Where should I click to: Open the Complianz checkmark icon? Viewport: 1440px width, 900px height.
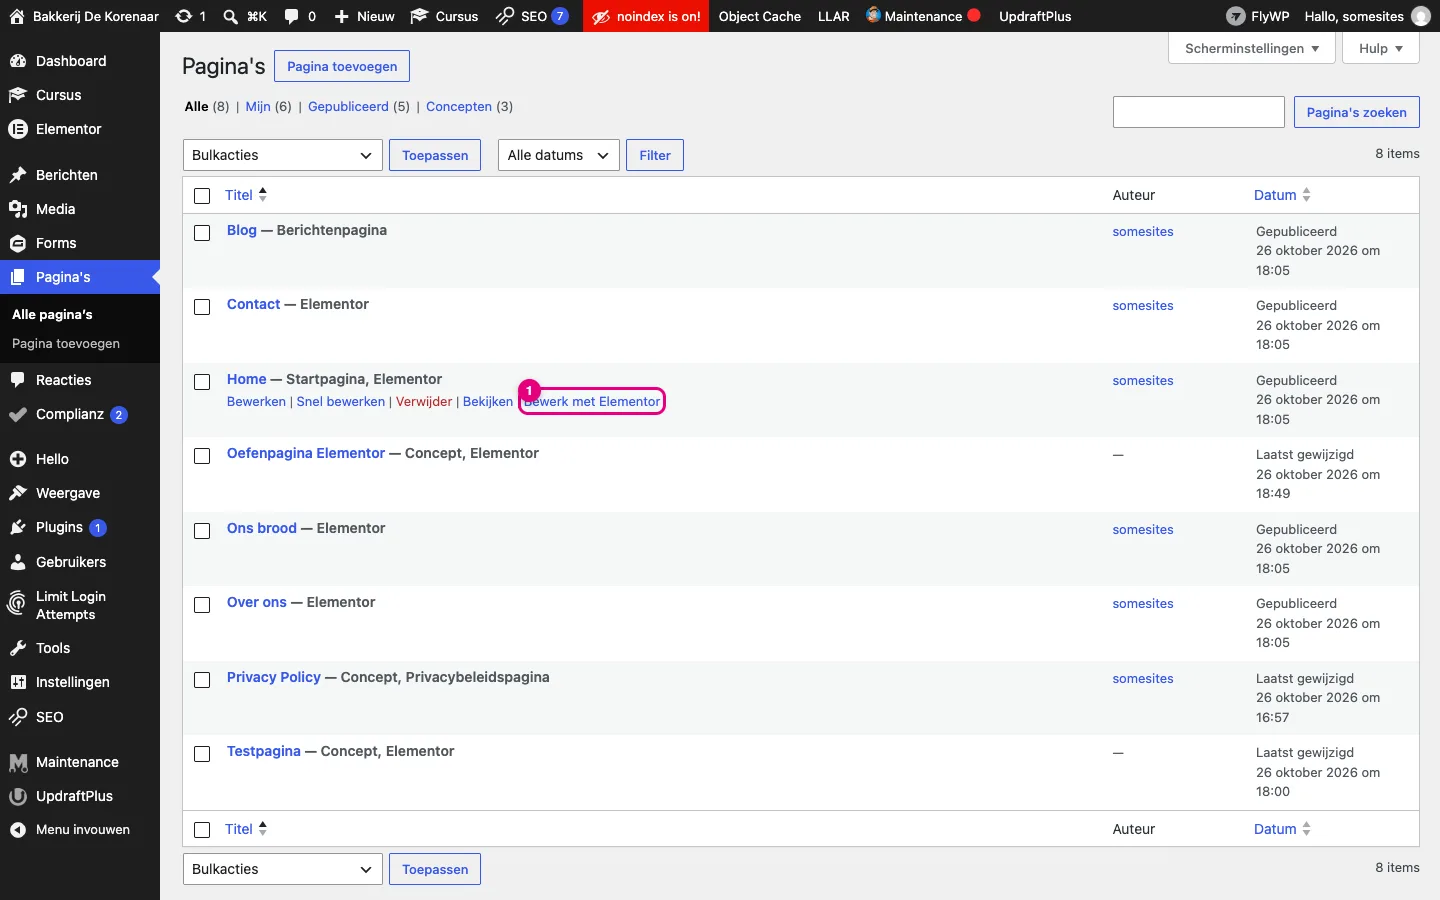tap(17, 414)
